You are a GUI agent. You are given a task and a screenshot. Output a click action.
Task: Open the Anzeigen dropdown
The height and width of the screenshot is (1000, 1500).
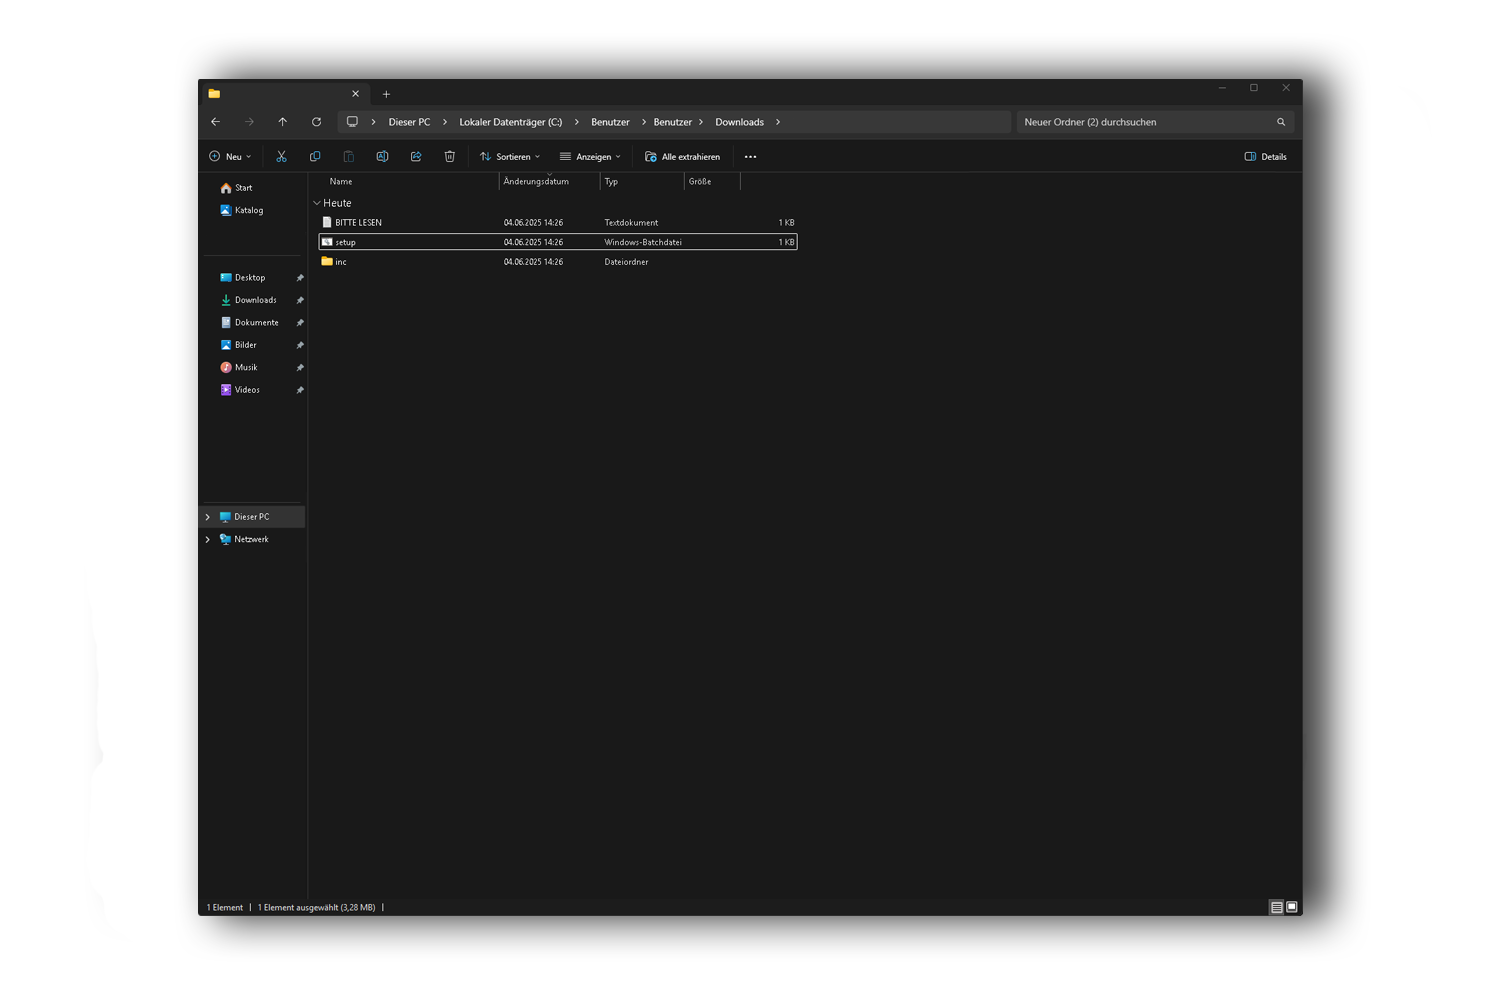590,157
